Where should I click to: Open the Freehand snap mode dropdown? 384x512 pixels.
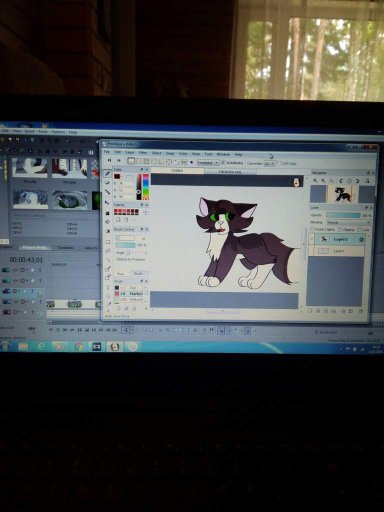pyautogui.click(x=208, y=163)
